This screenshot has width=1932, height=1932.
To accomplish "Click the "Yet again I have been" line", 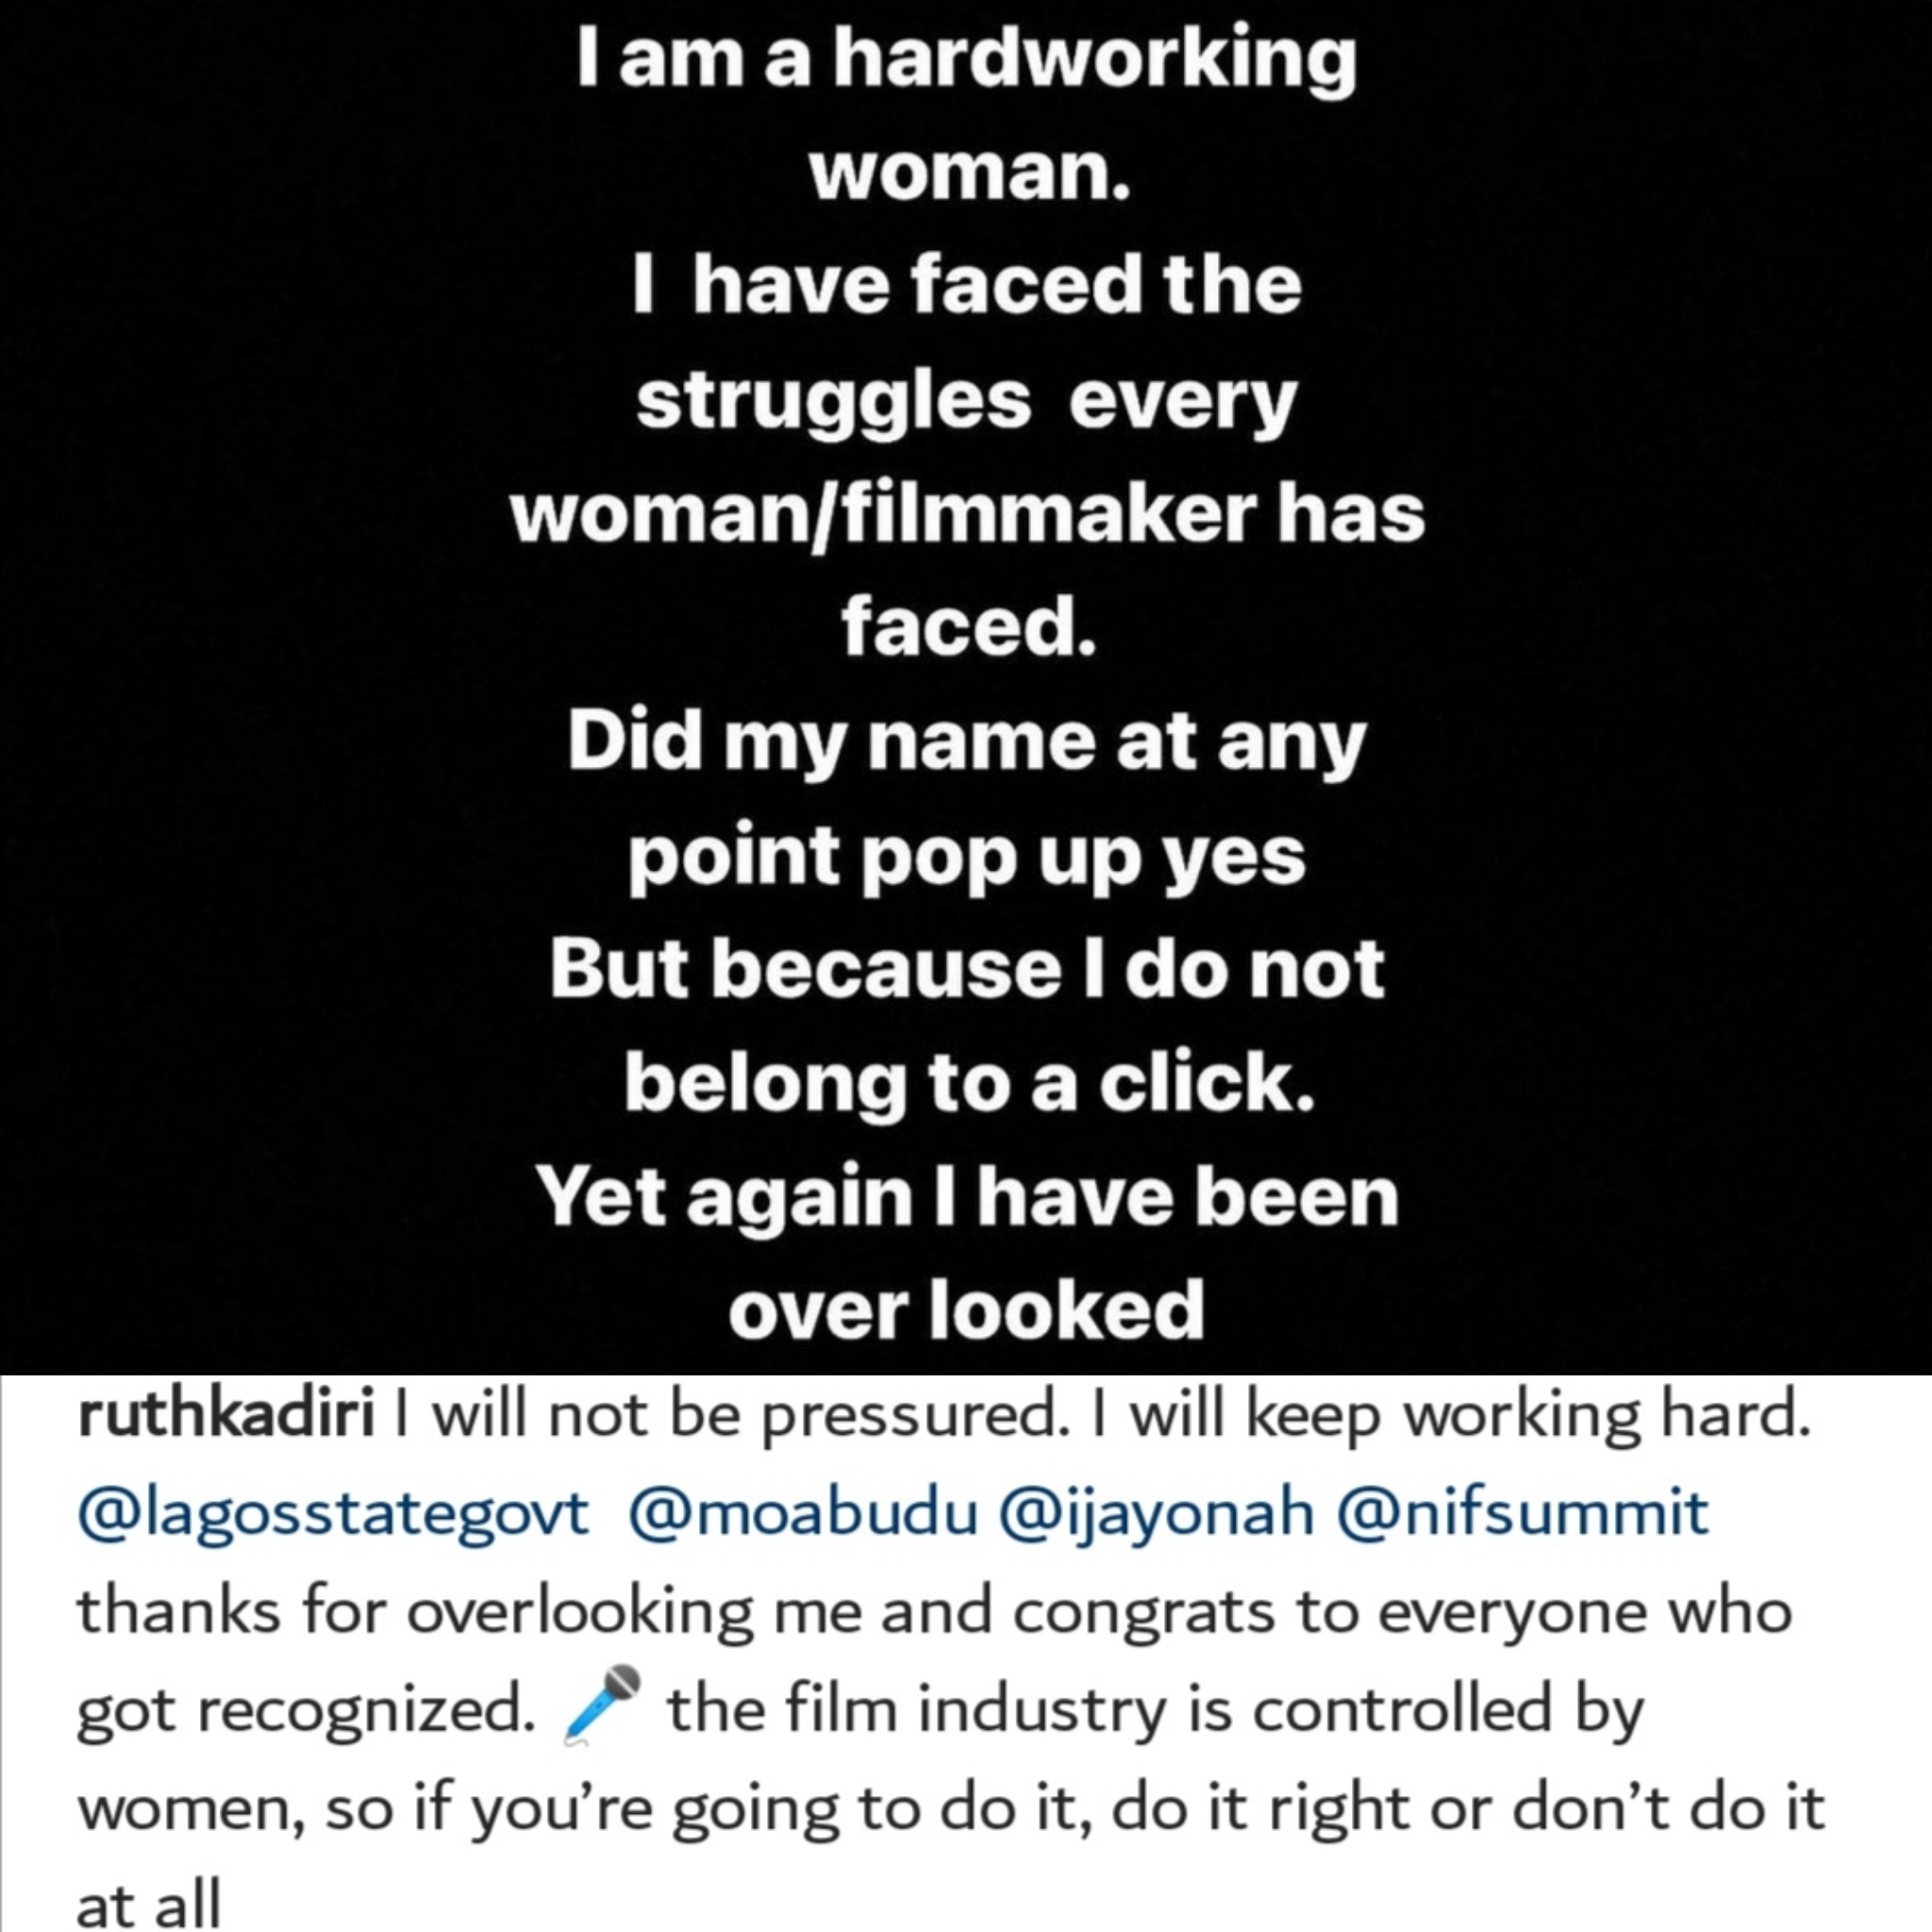I will click(x=966, y=1197).
